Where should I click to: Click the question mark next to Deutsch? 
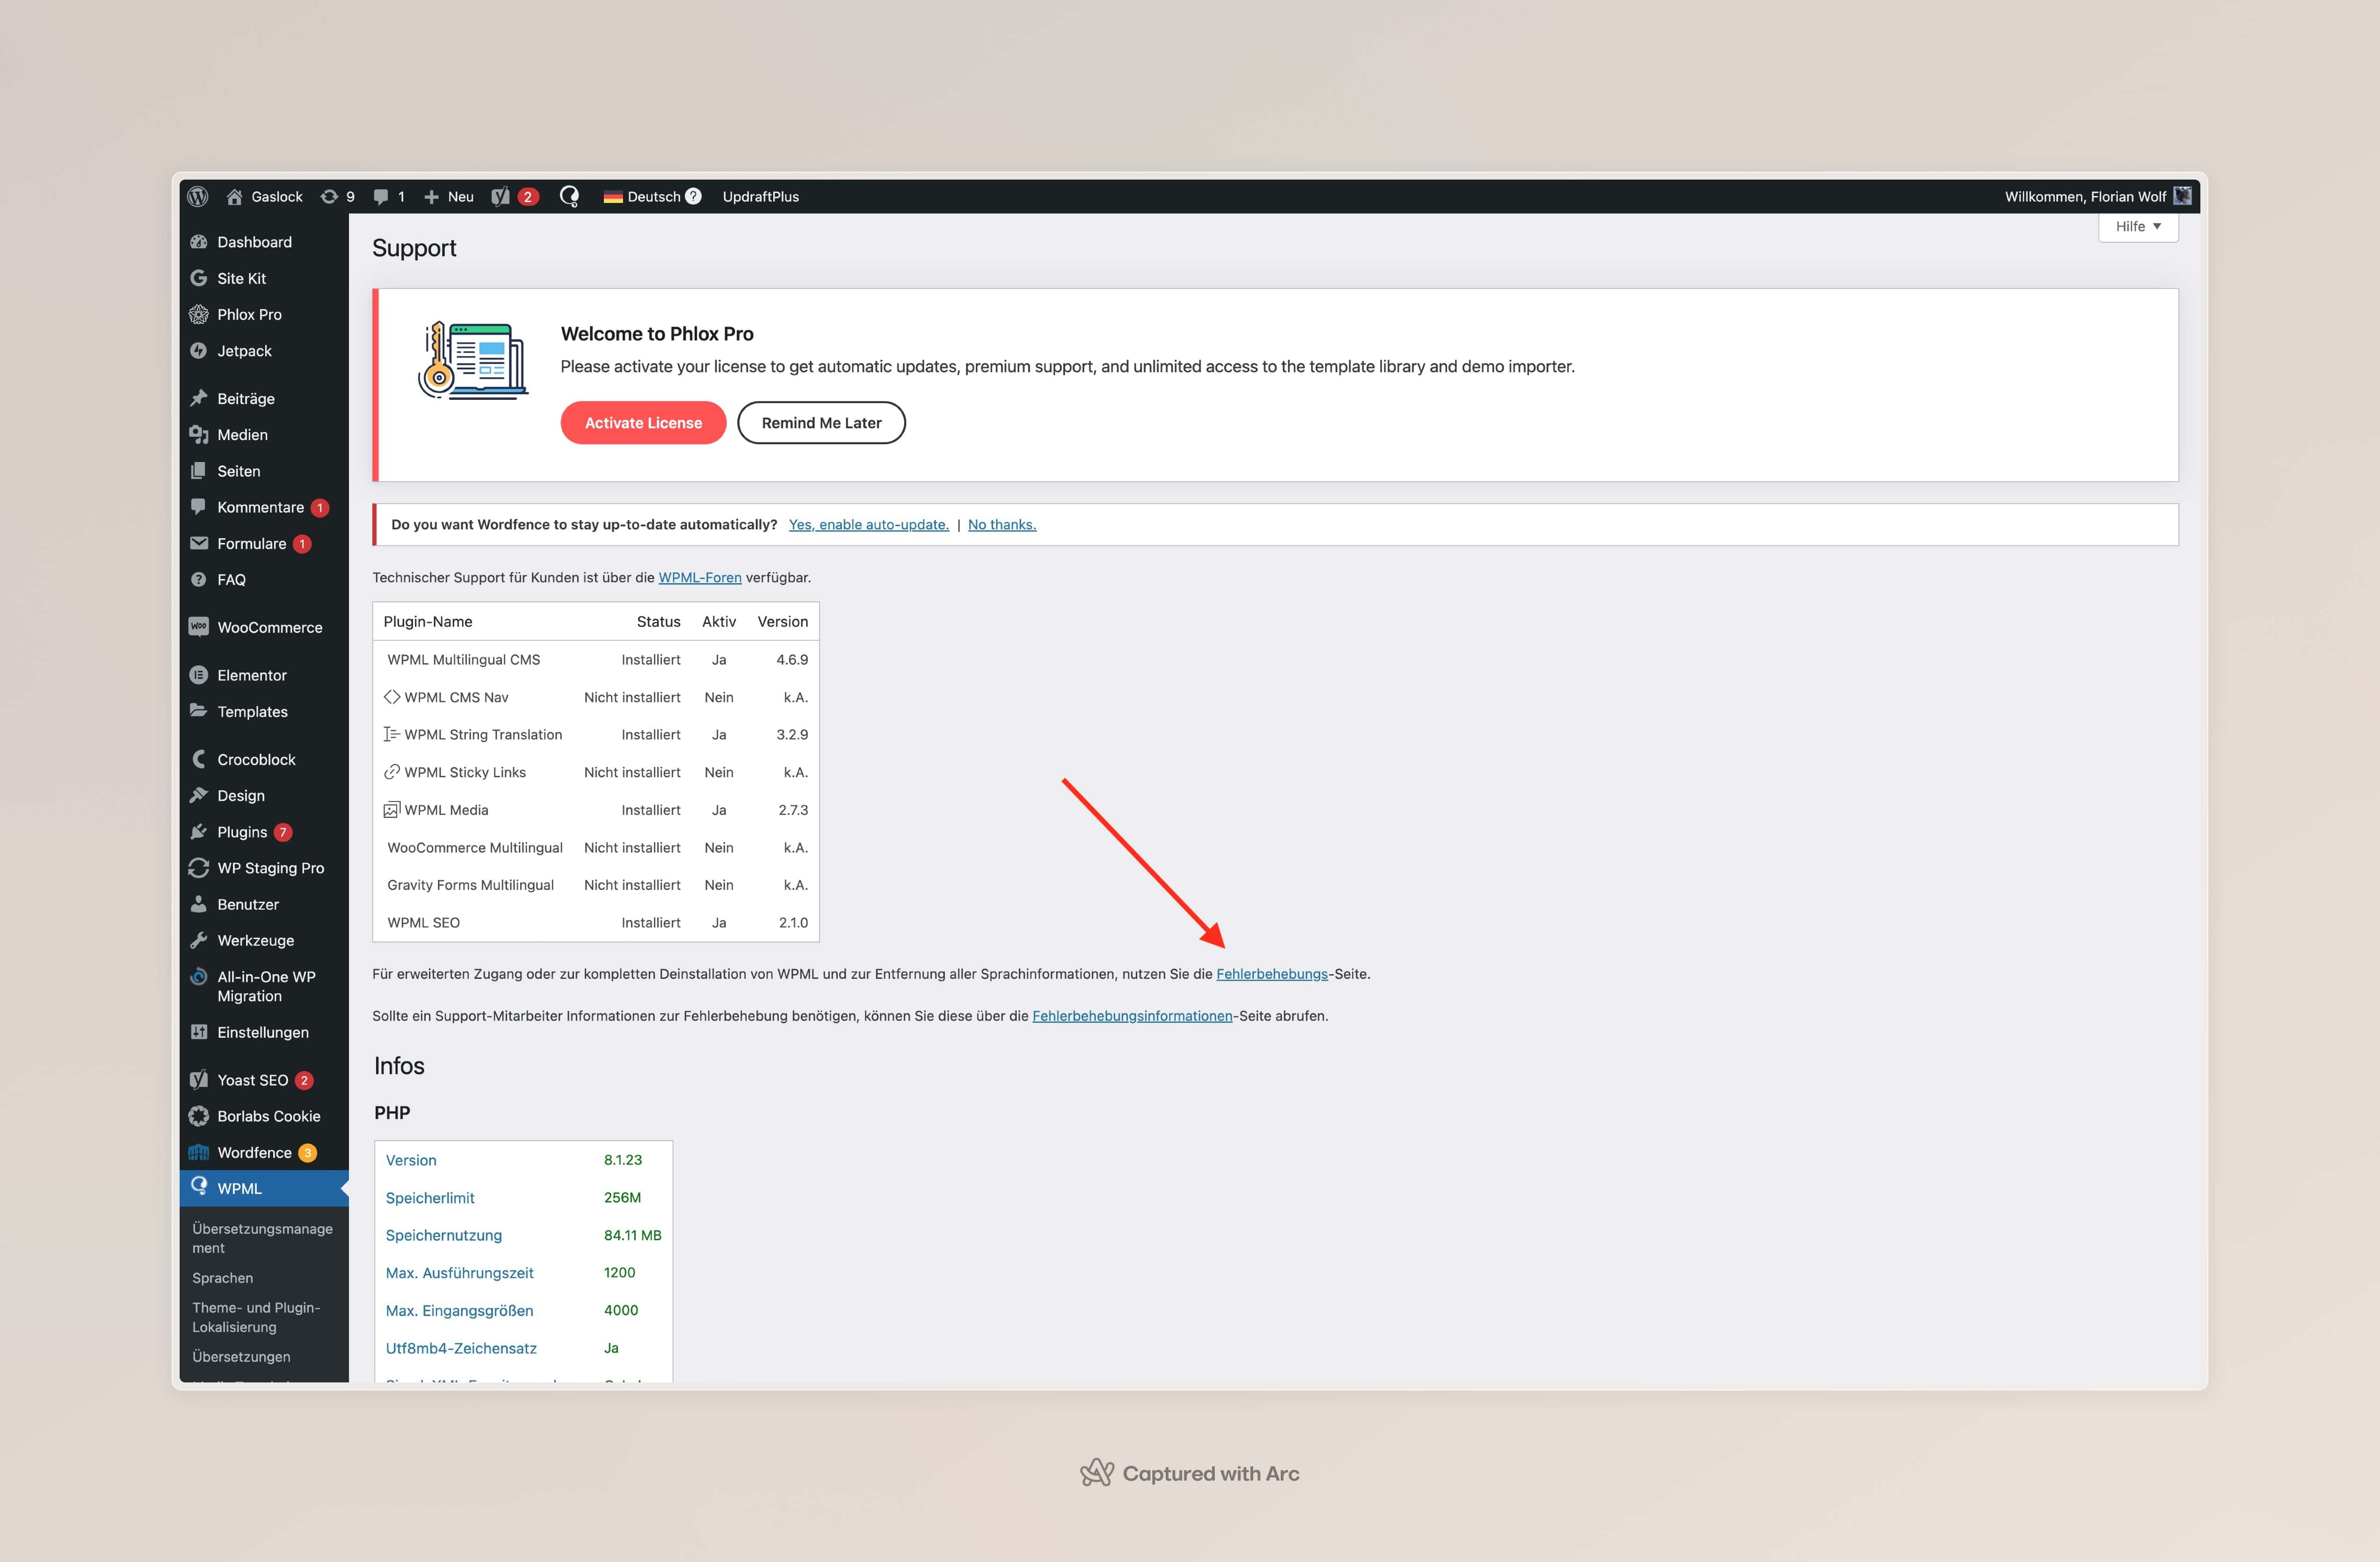(x=693, y=196)
